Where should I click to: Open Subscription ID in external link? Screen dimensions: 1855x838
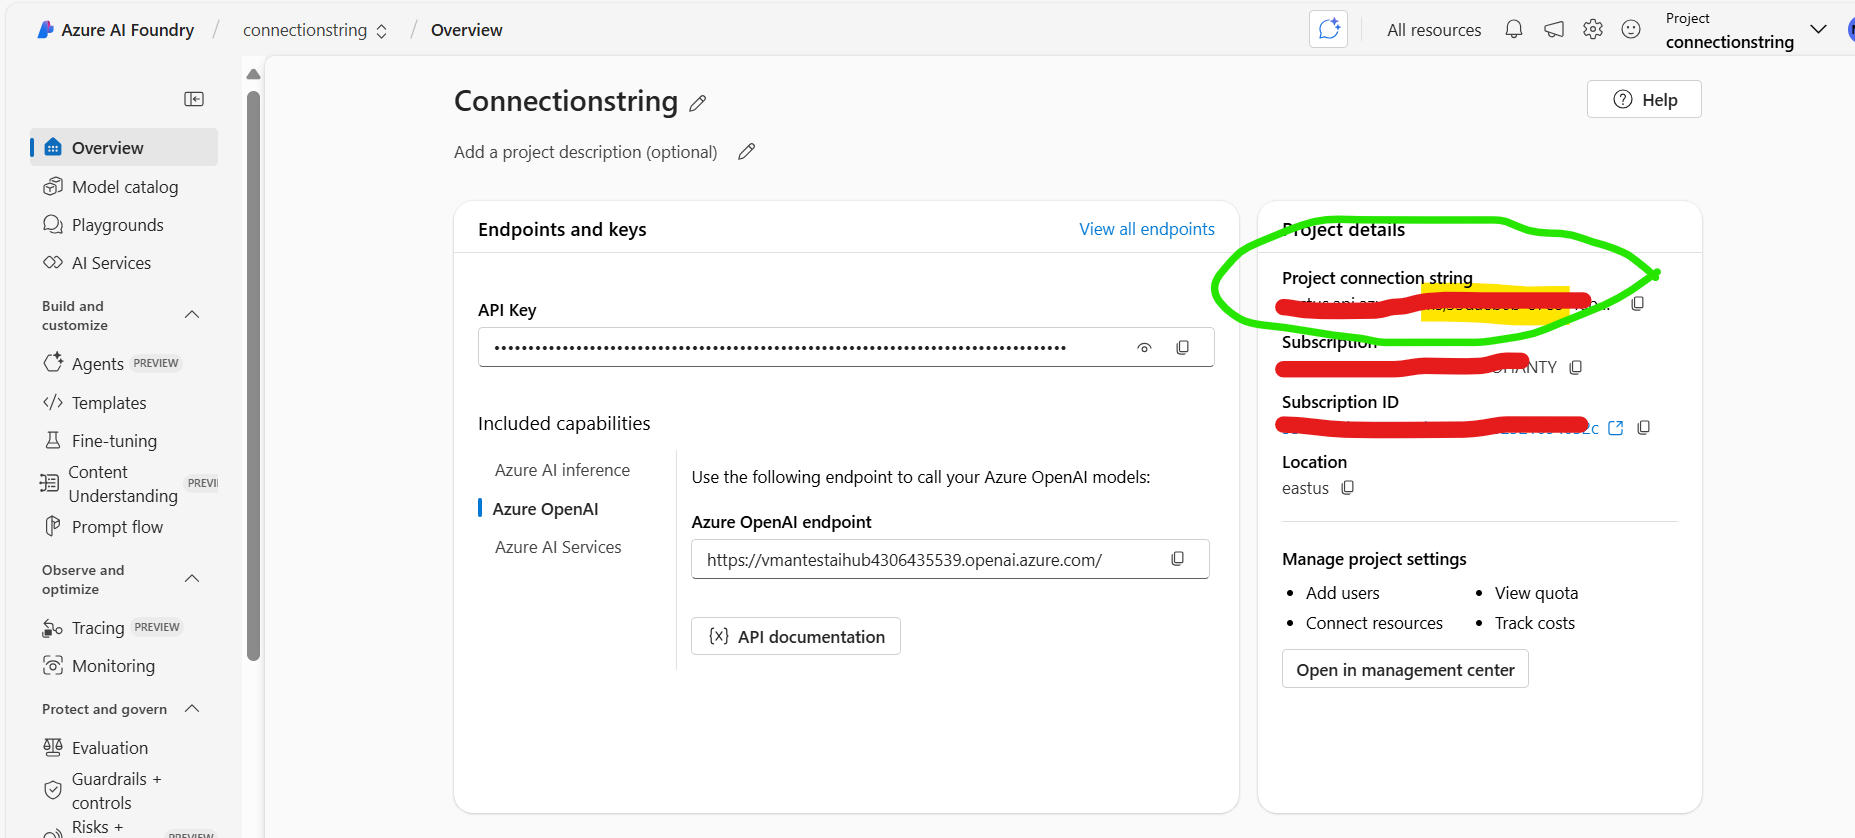tap(1615, 428)
